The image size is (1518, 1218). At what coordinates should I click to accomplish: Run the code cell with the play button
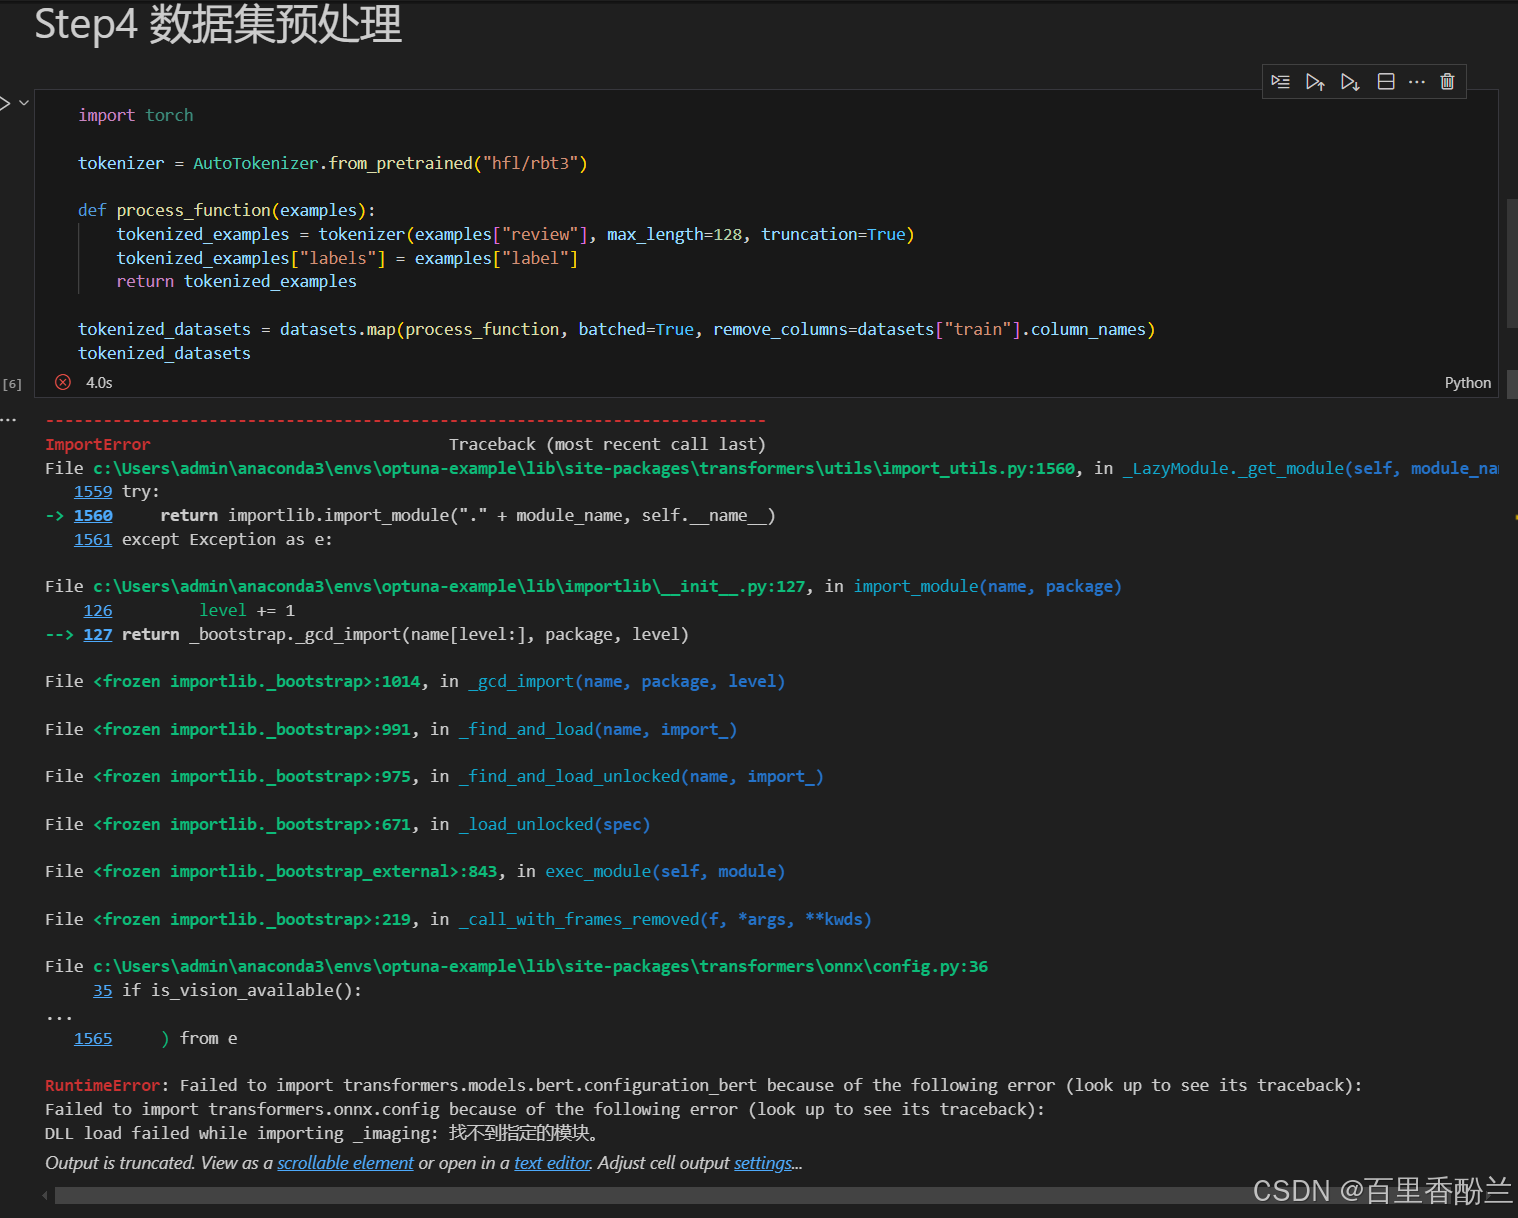[5, 103]
